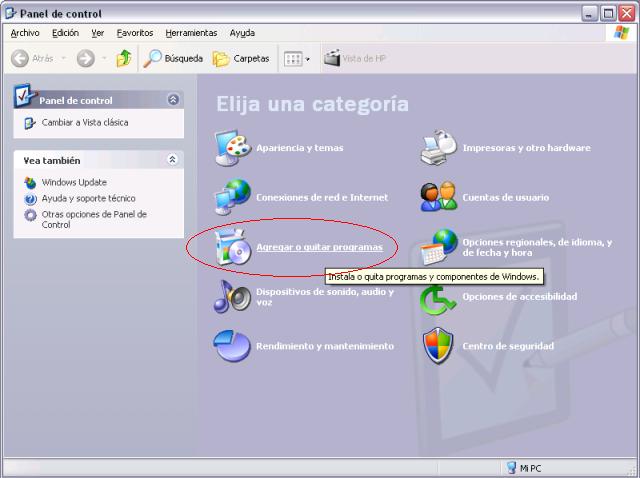Open the Favoritos menu

click(135, 33)
